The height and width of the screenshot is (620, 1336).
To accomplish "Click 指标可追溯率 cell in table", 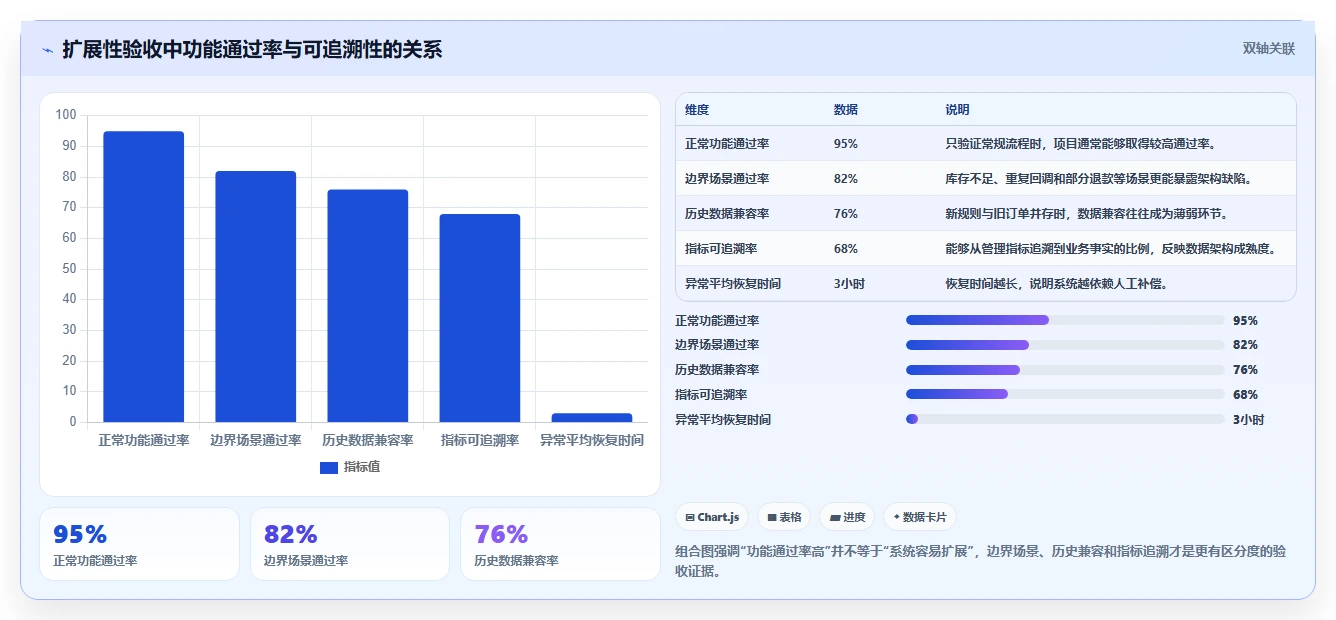I will 721,249.
